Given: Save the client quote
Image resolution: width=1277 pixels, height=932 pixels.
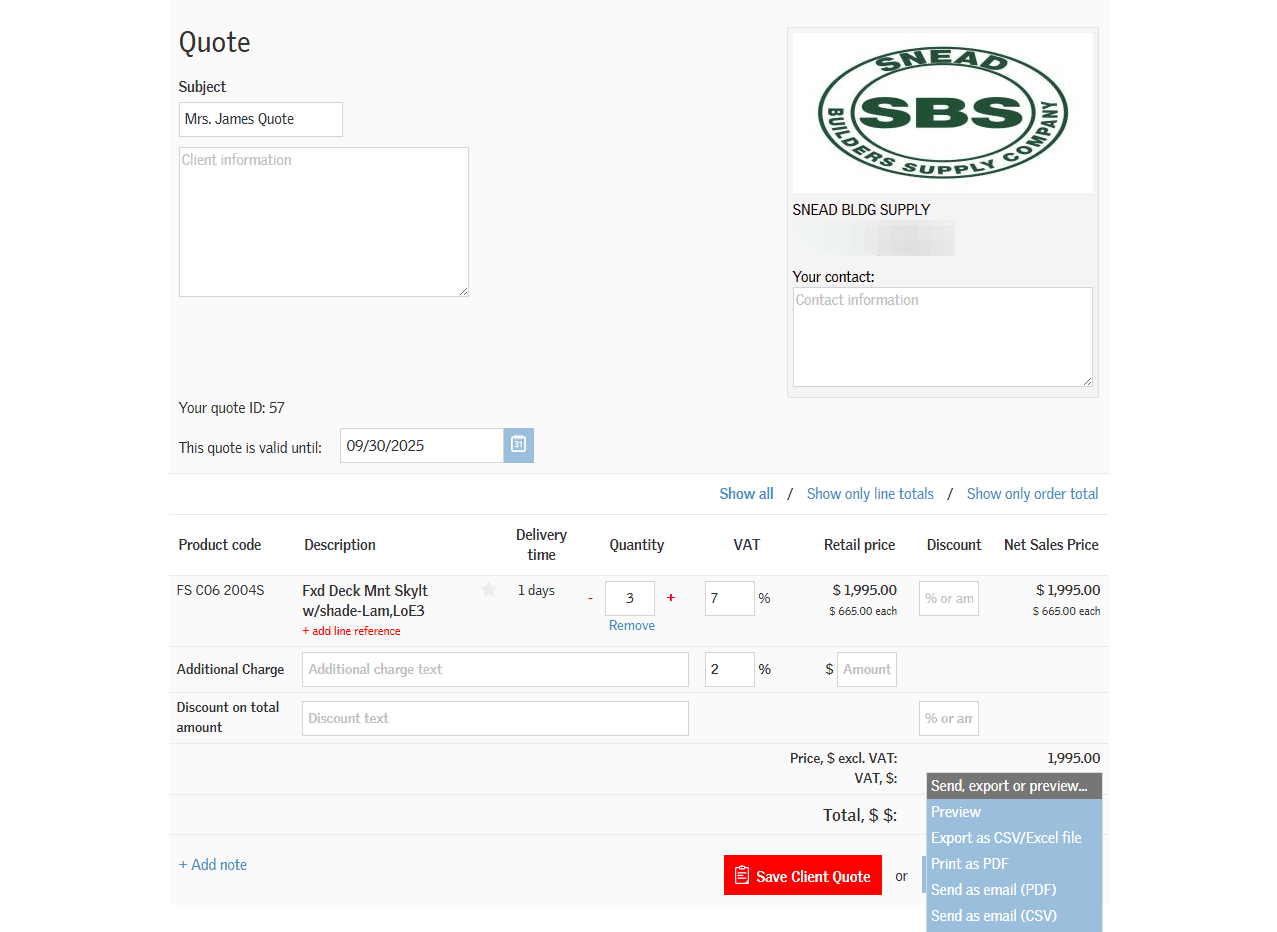Looking at the screenshot, I should click(803, 875).
